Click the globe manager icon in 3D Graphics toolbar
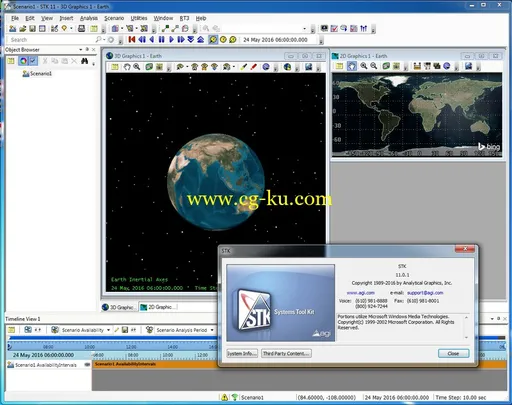512x405 pixels. (x=287, y=67)
